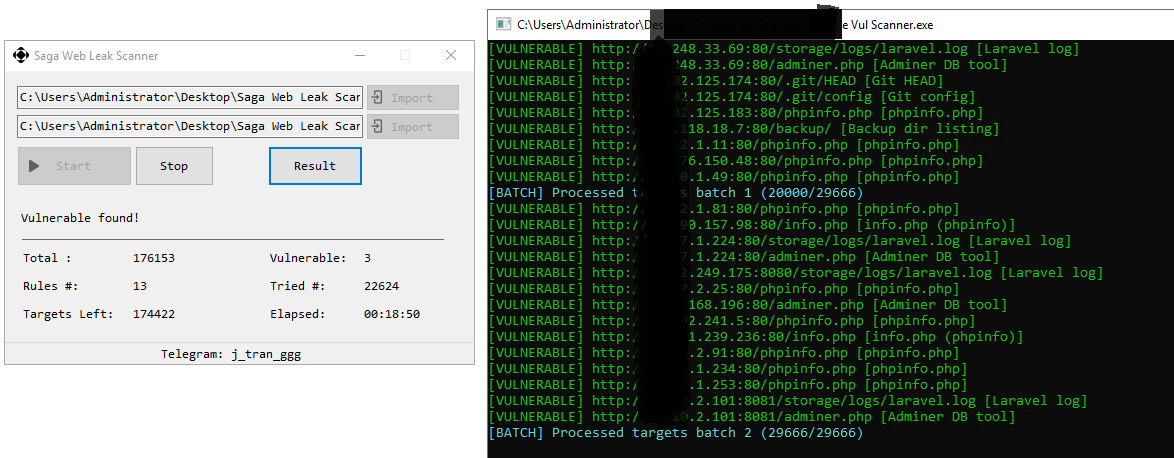Click console line '2.1.11:80/phpinfo.php'
This screenshot has height=458, width=1174.
[x=724, y=145]
